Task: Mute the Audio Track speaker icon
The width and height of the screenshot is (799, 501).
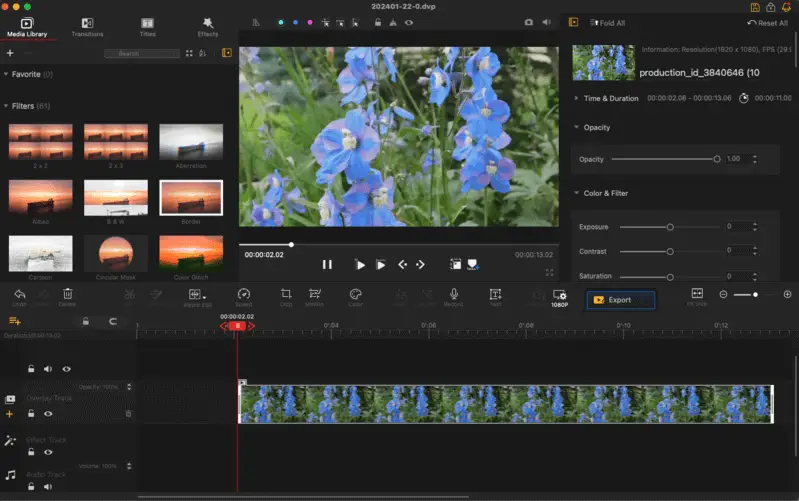Action: [x=47, y=486]
